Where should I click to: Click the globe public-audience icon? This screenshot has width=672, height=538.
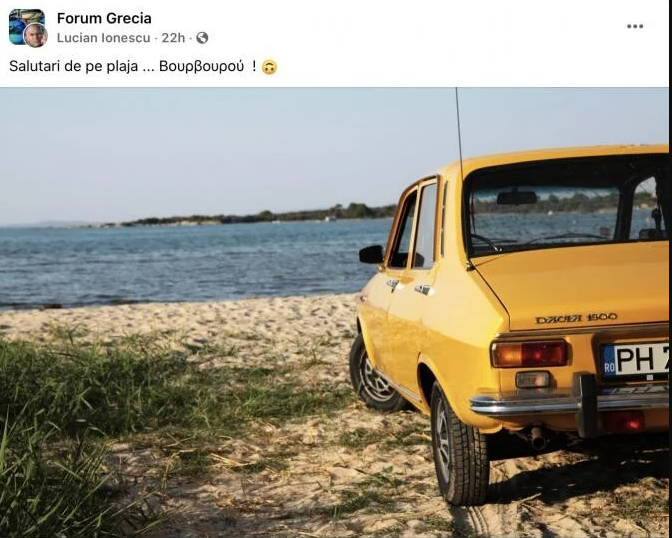(202, 38)
